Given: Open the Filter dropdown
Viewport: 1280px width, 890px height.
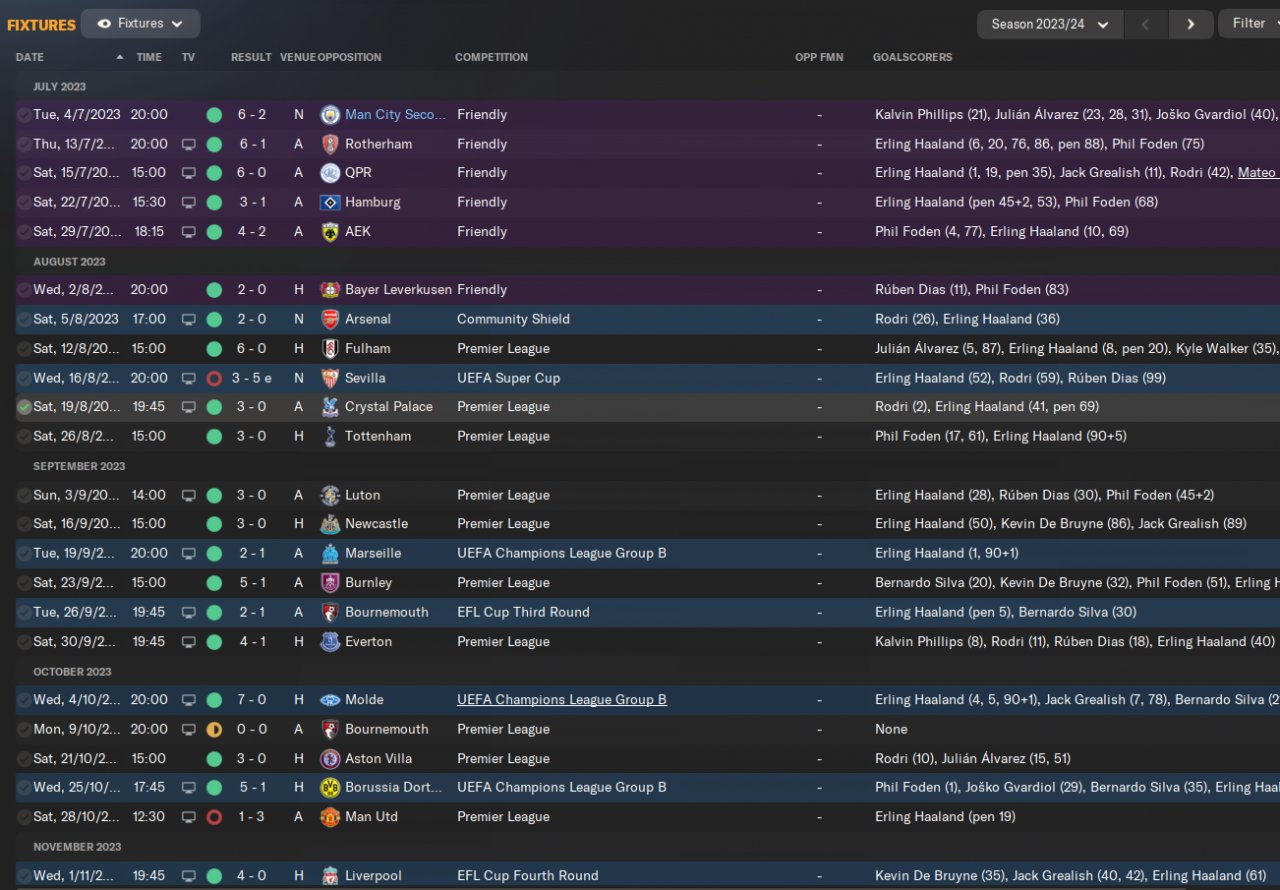Looking at the screenshot, I should pyautogui.click(x=1249, y=24).
